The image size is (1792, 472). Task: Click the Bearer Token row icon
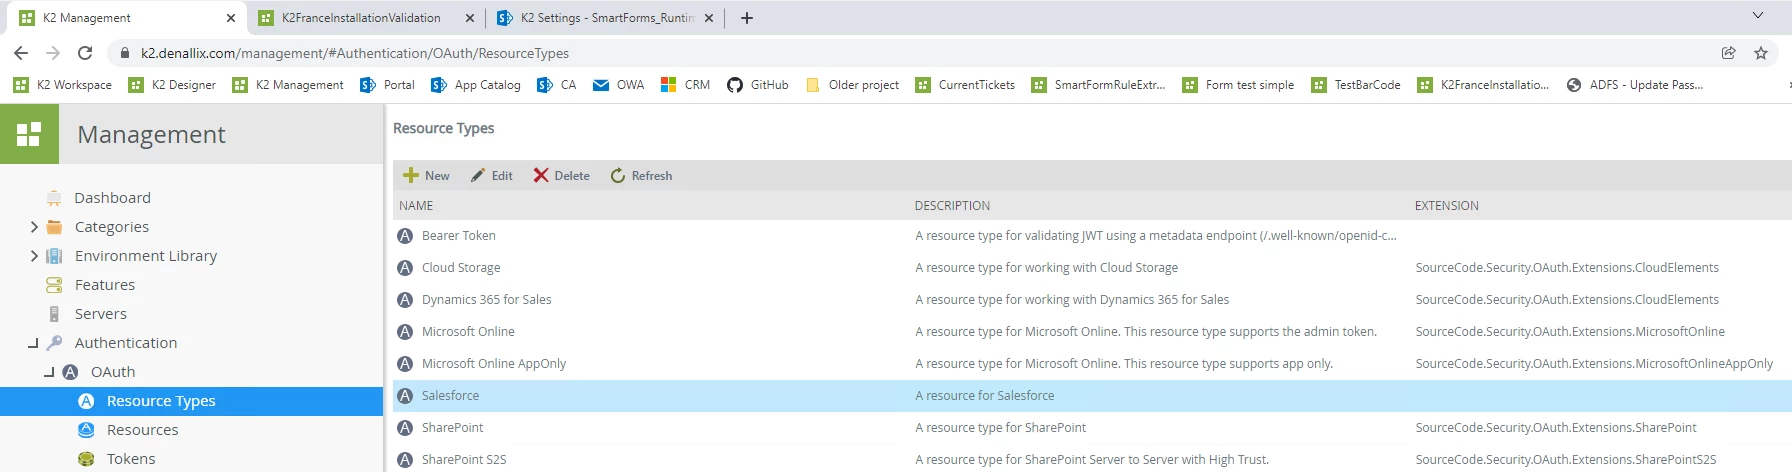[405, 236]
